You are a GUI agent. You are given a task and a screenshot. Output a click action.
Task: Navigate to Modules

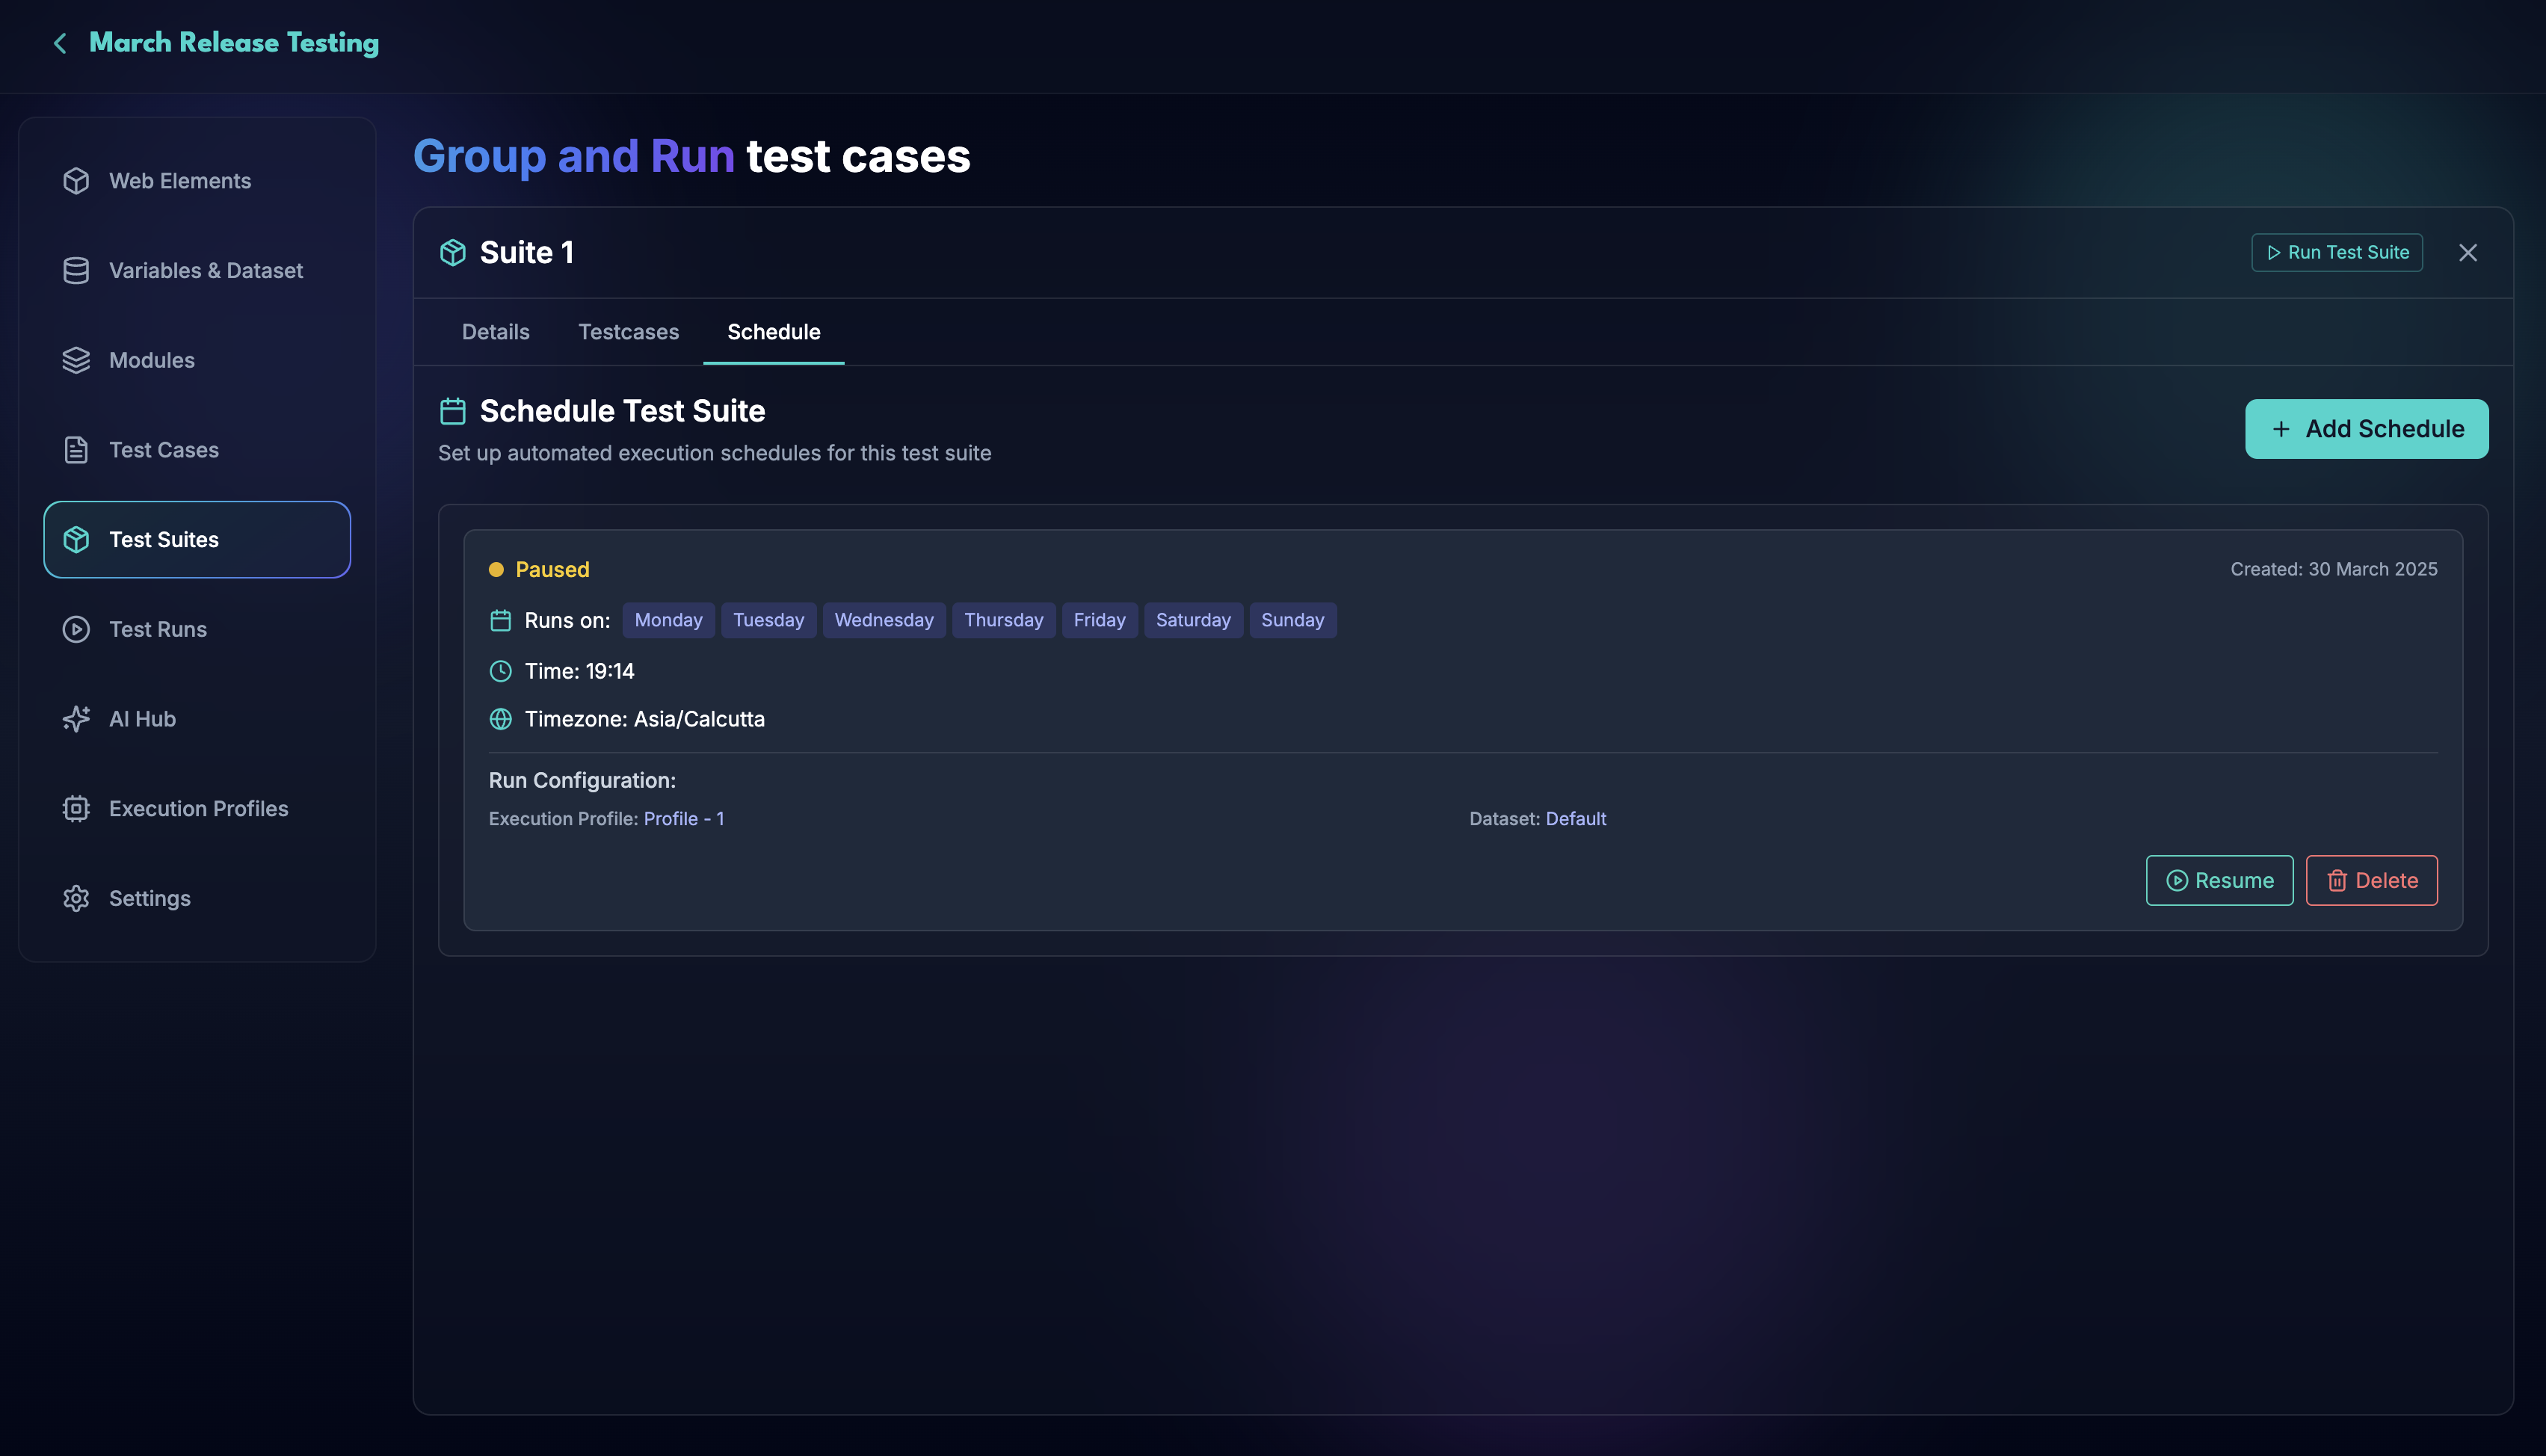(197, 360)
